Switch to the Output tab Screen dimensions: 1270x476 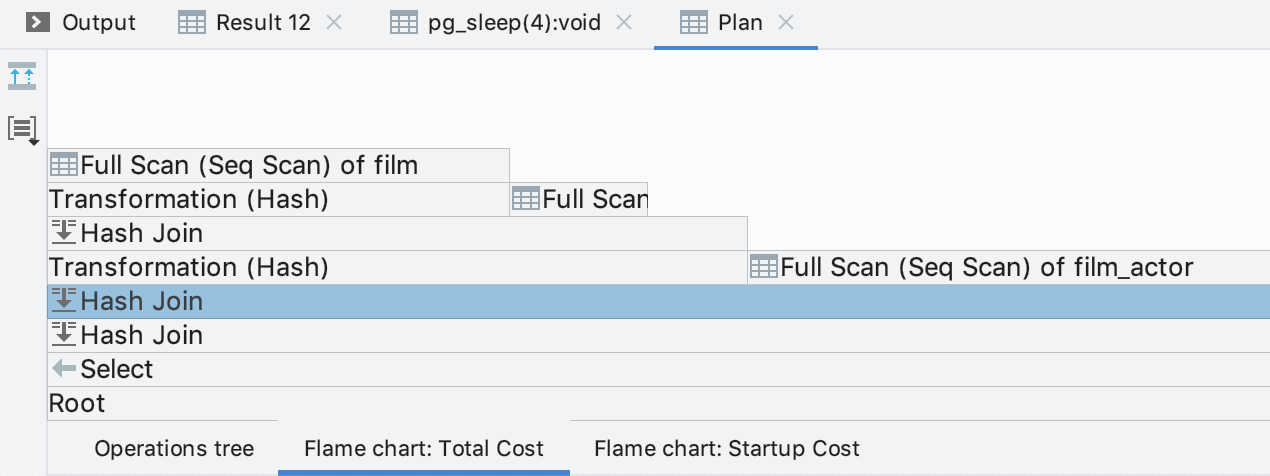coord(99,22)
